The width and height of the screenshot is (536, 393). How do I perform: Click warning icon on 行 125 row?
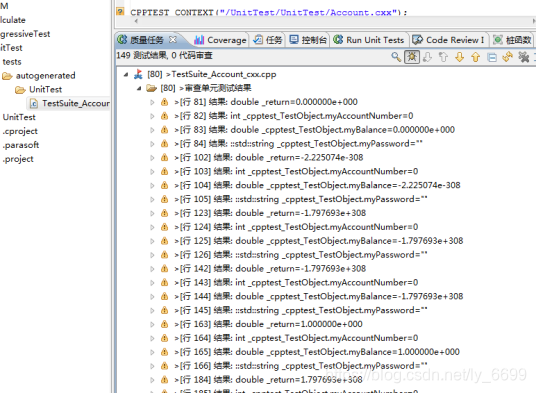point(164,241)
